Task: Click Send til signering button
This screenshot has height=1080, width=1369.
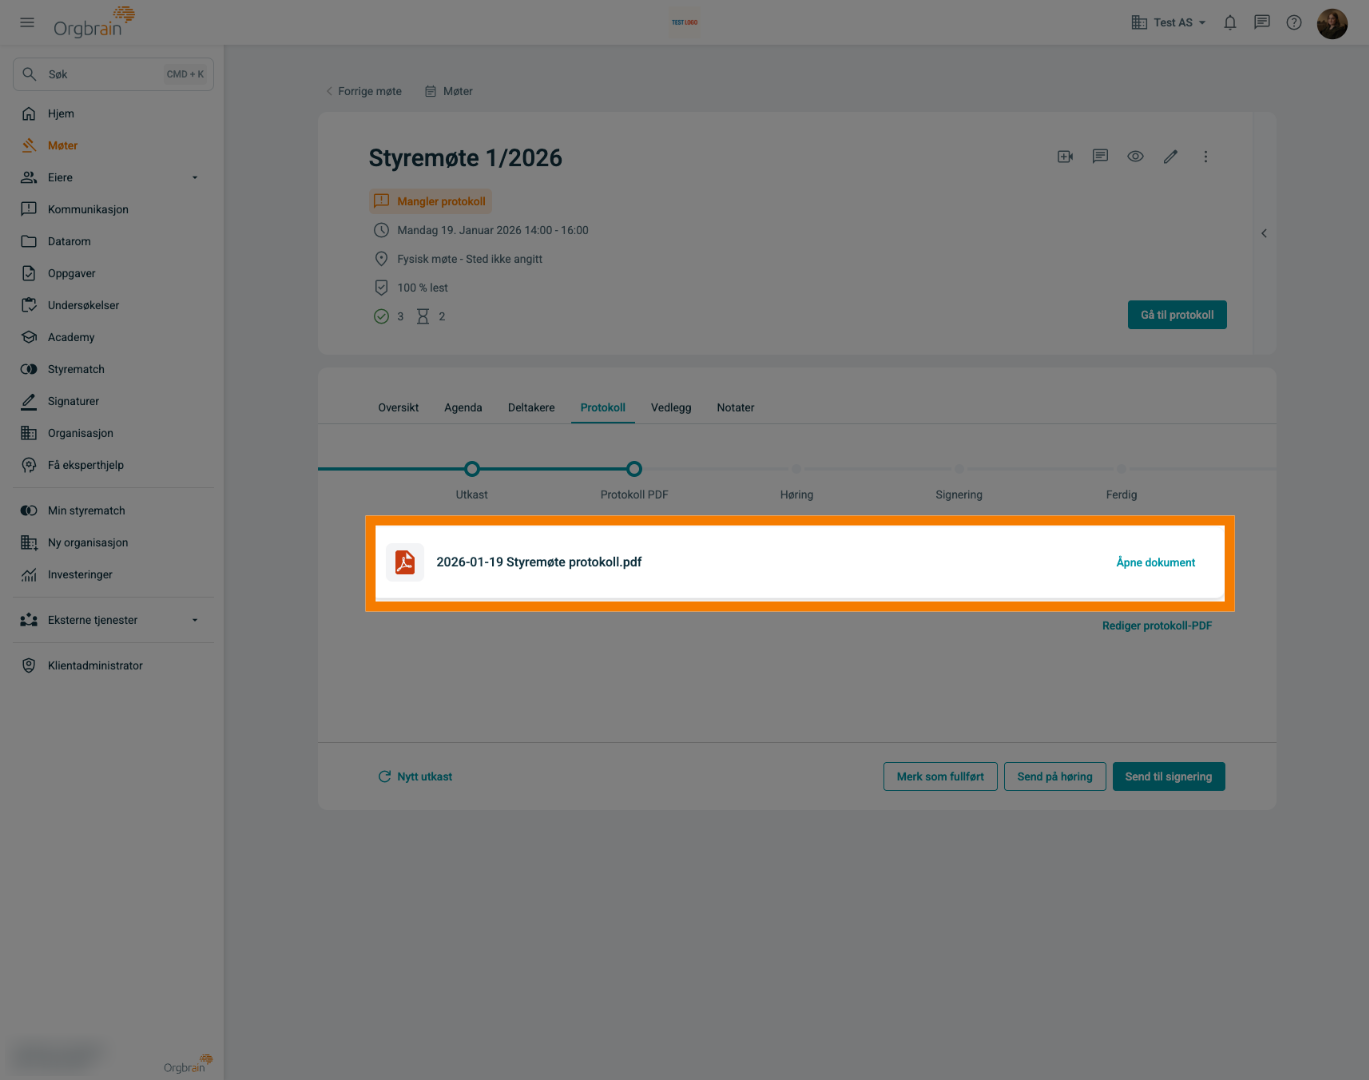Action: (1168, 777)
